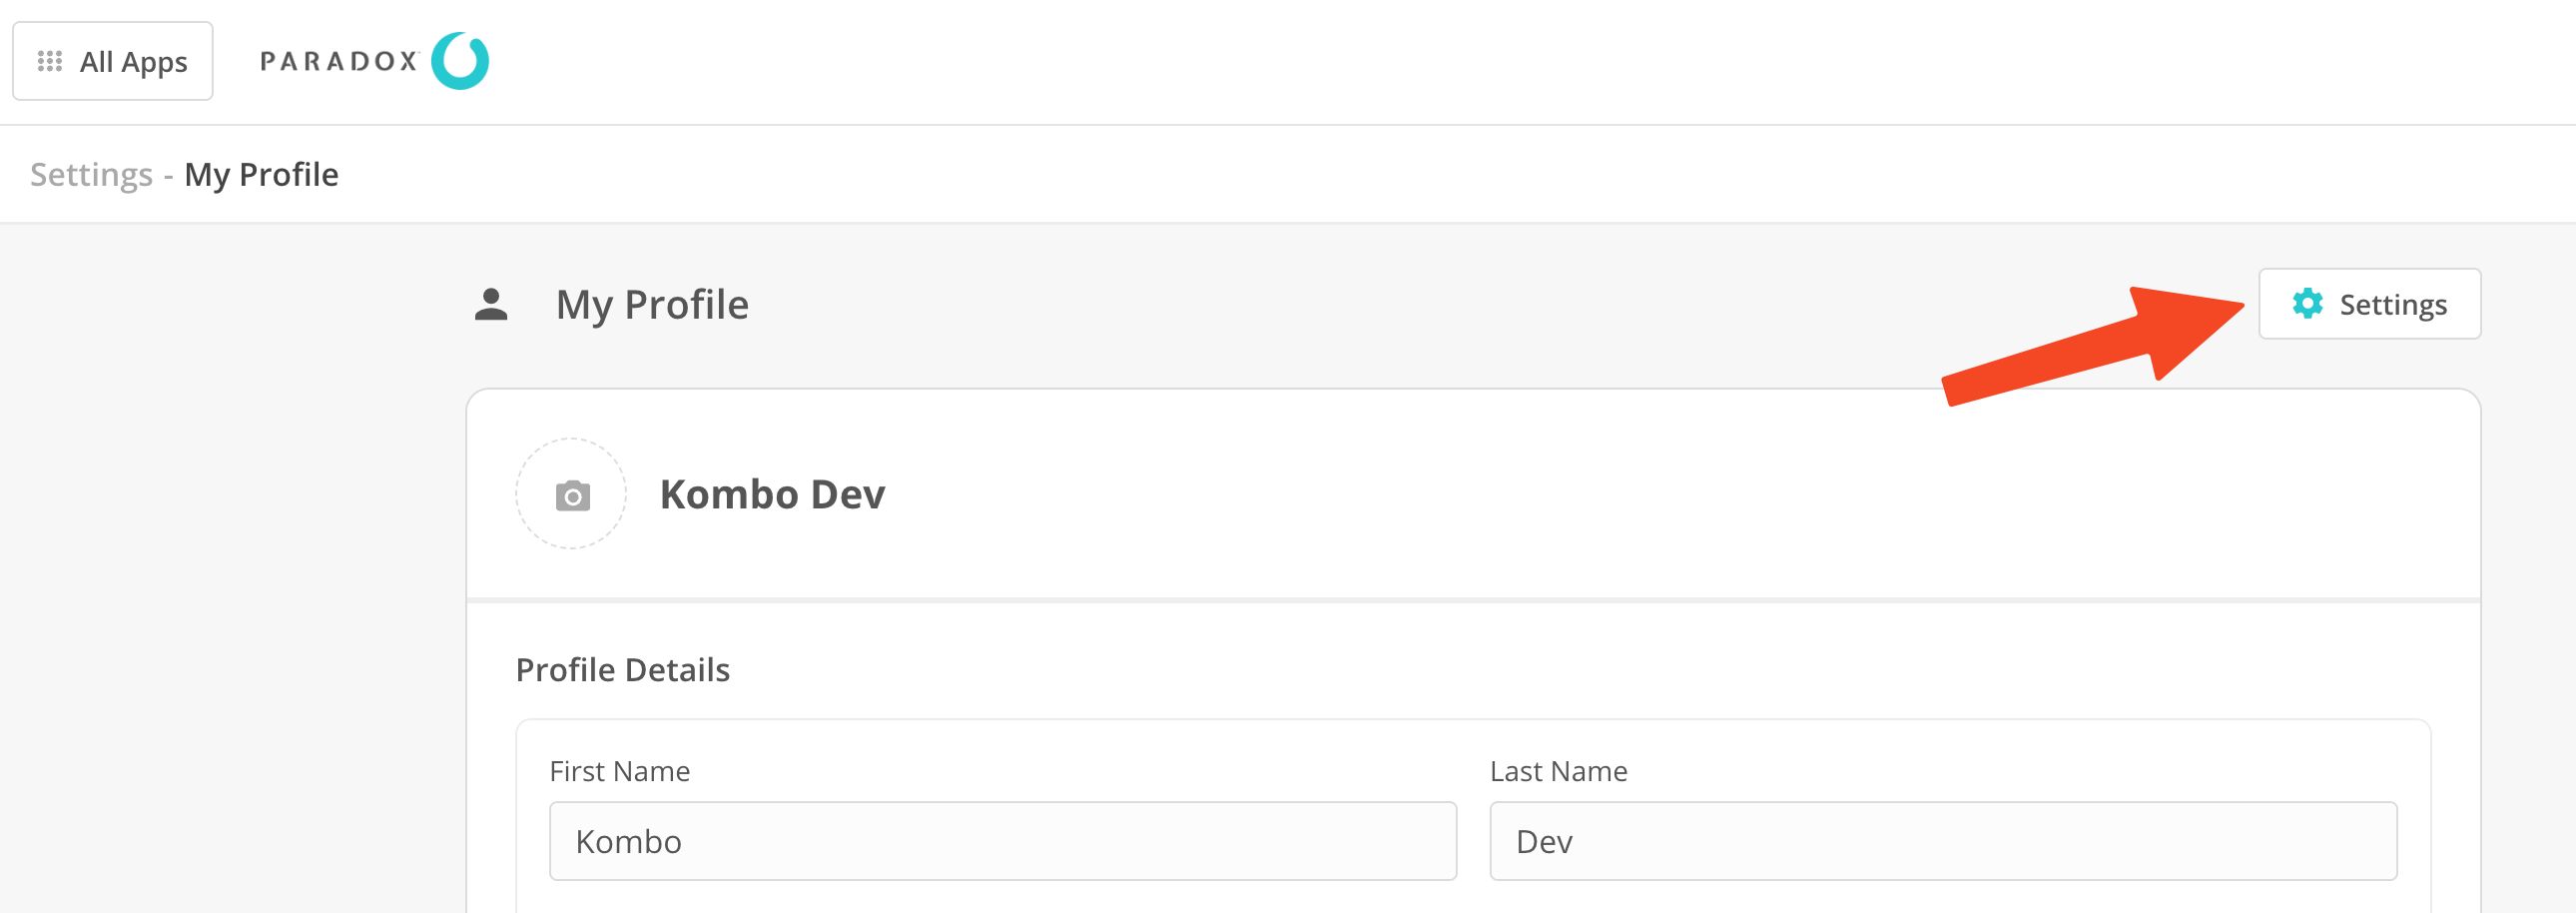This screenshot has width=2576, height=913.
Task: Click the camera icon to upload photo
Action: [572, 495]
